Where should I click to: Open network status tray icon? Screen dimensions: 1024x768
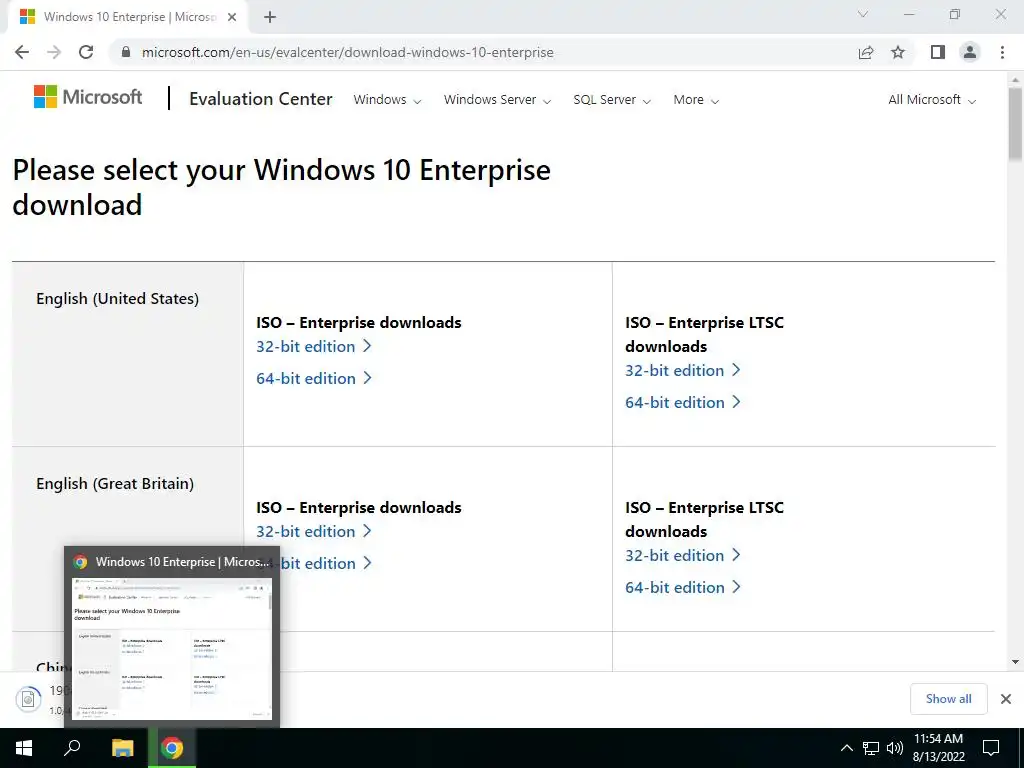coord(871,748)
